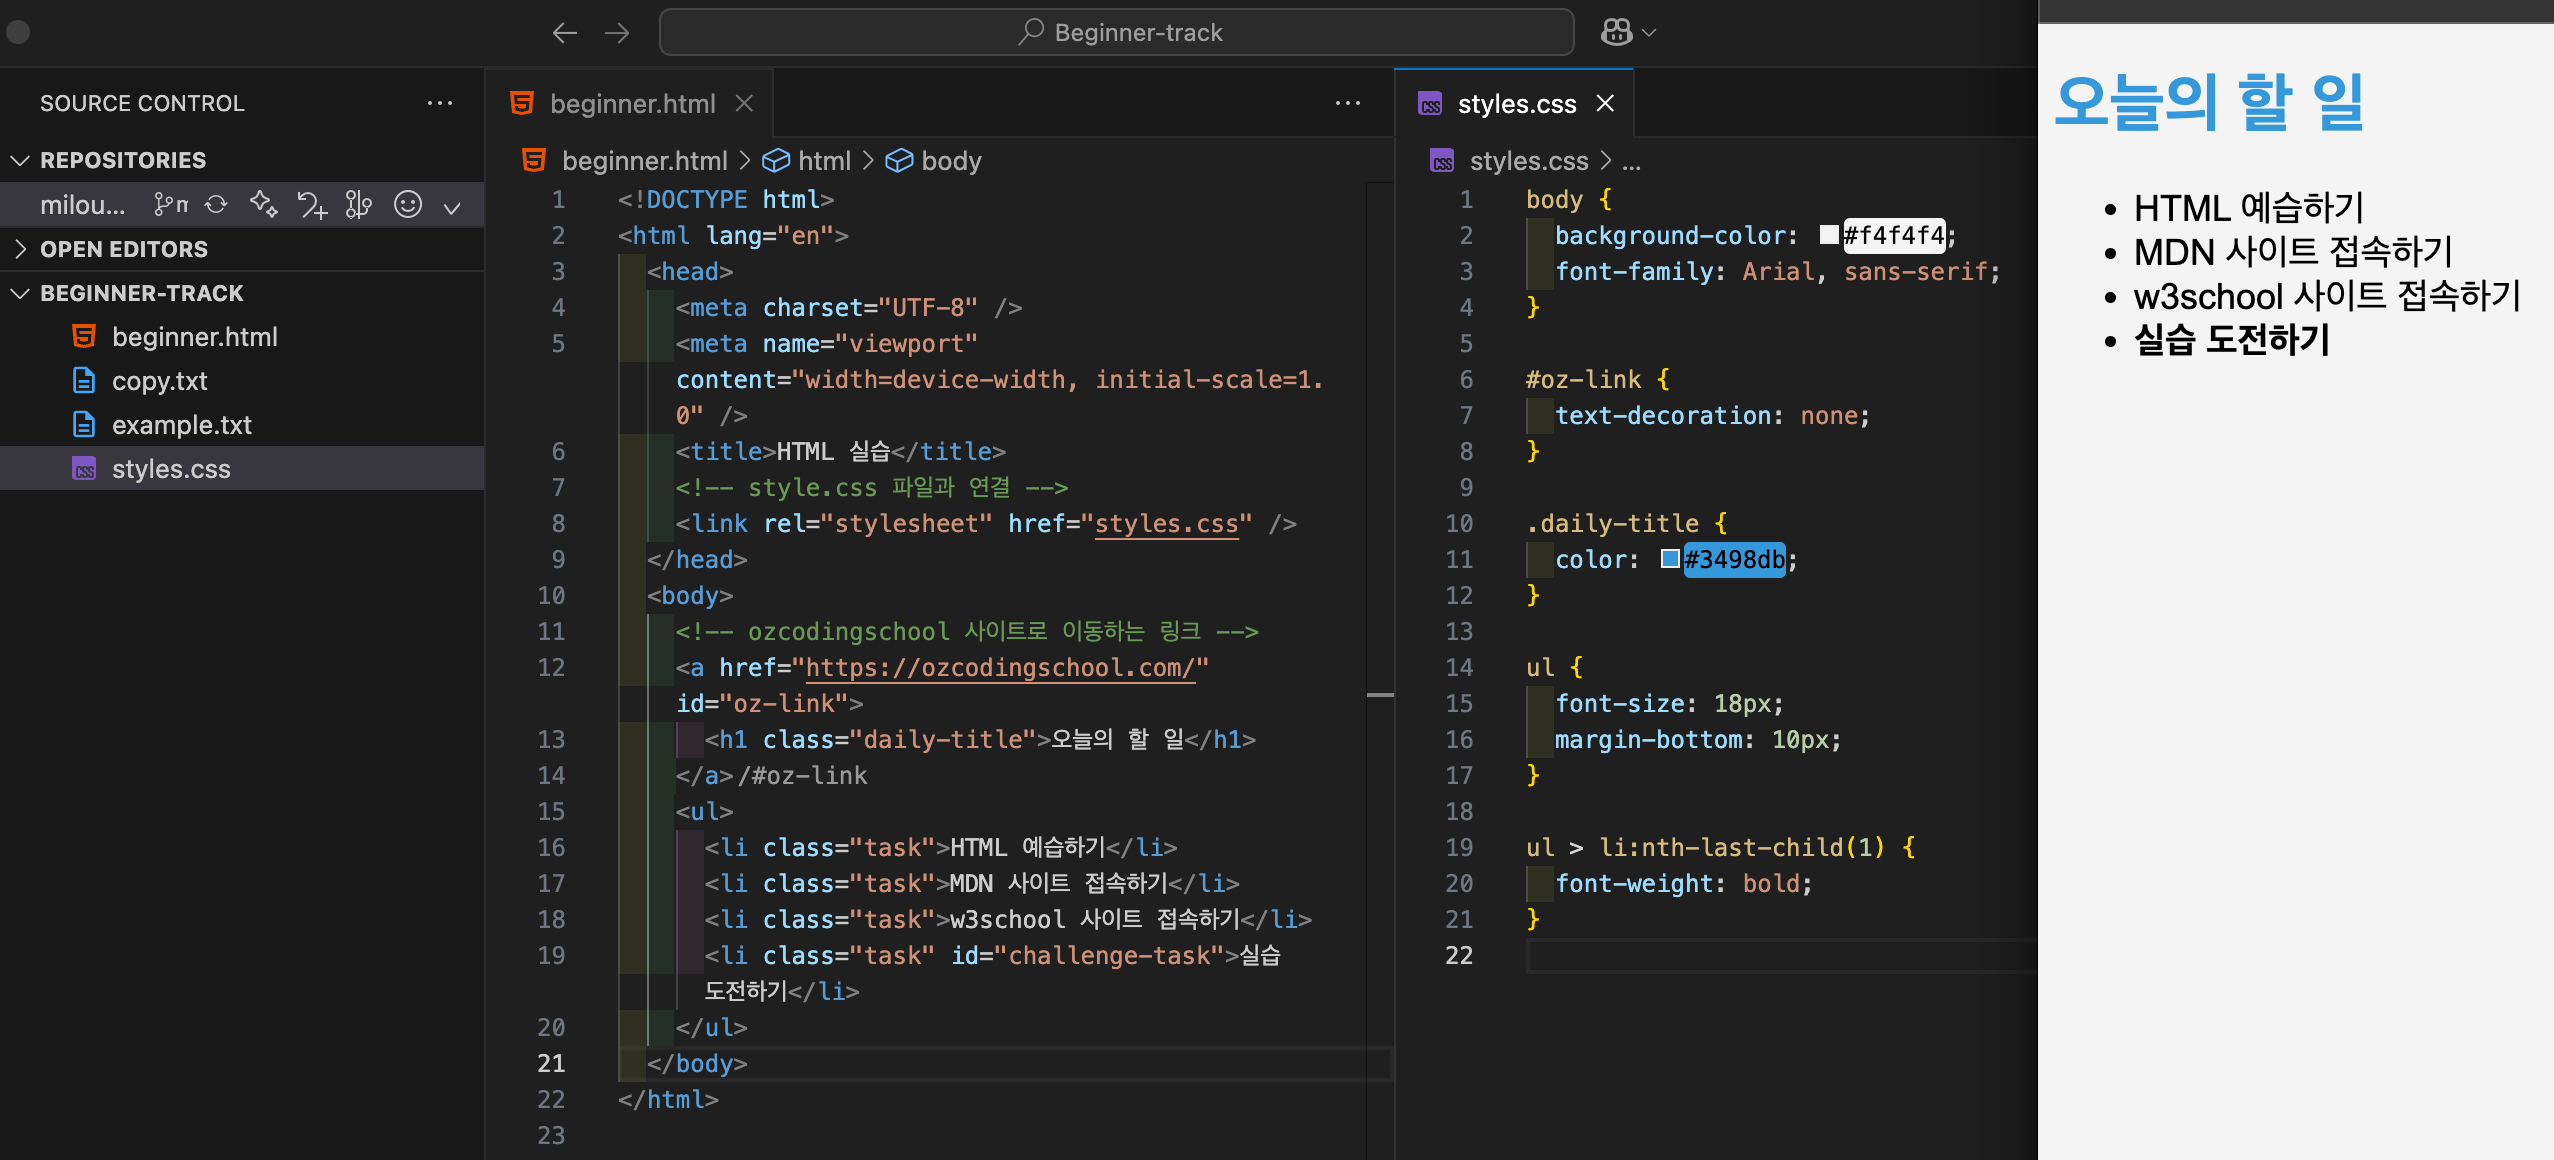The height and width of the screenshot is (1160, 2554).
Task: Click the sparkle generate commit message icon
Action: click(x=264, y=205)
